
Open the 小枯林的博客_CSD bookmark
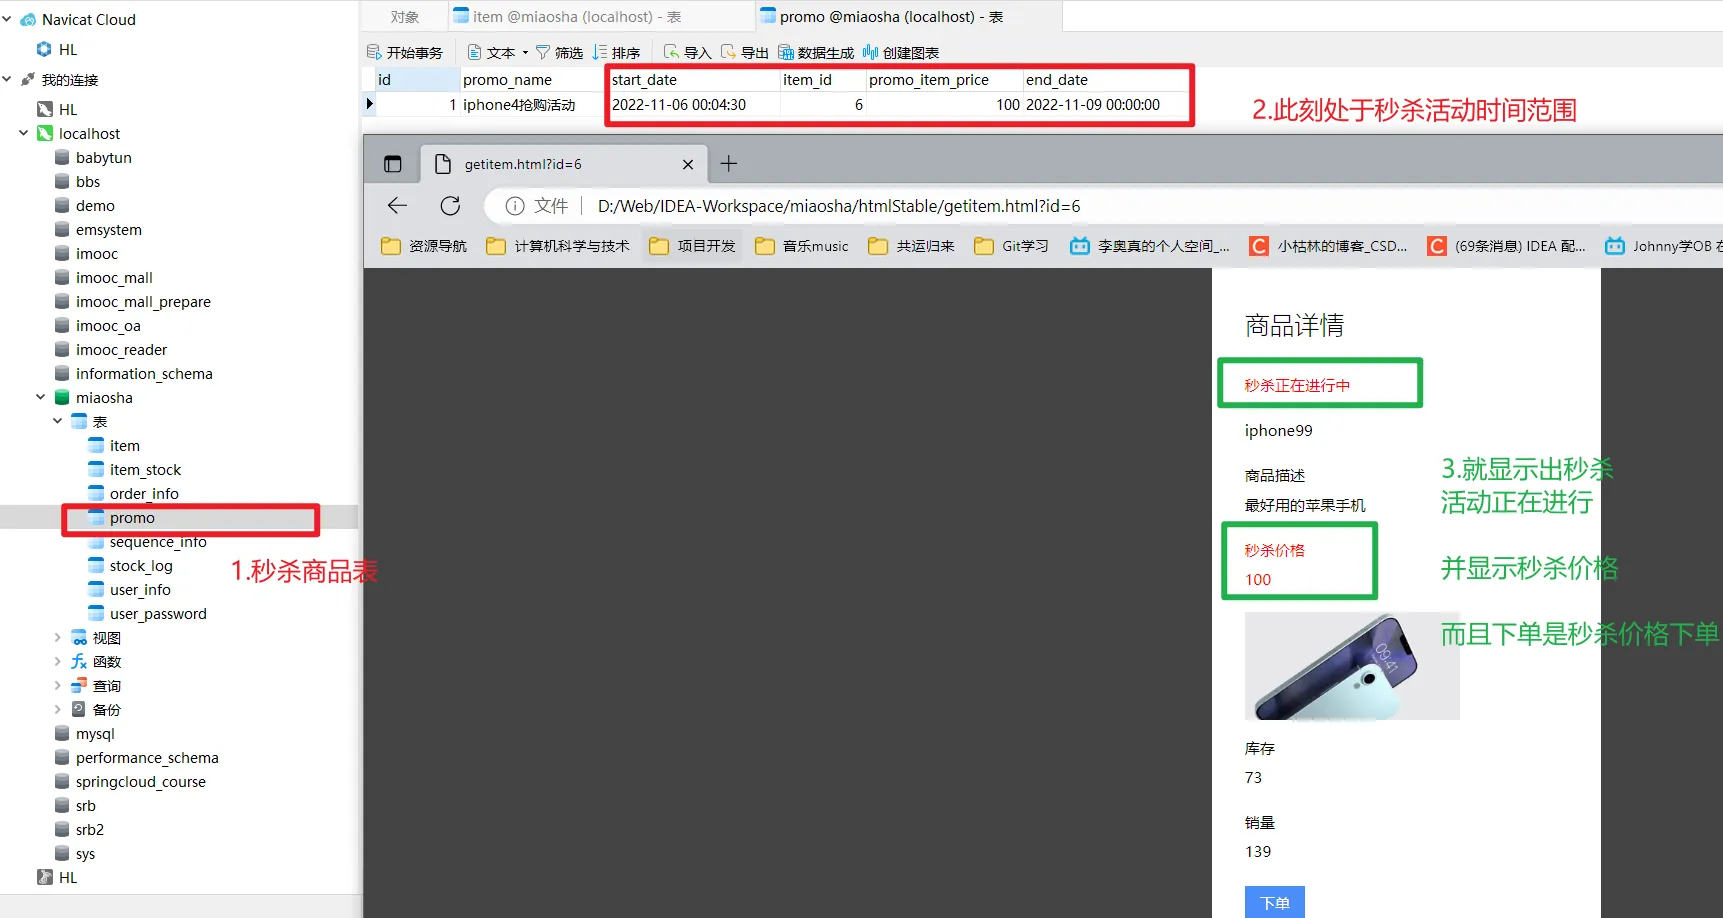tap(1328, 246)
